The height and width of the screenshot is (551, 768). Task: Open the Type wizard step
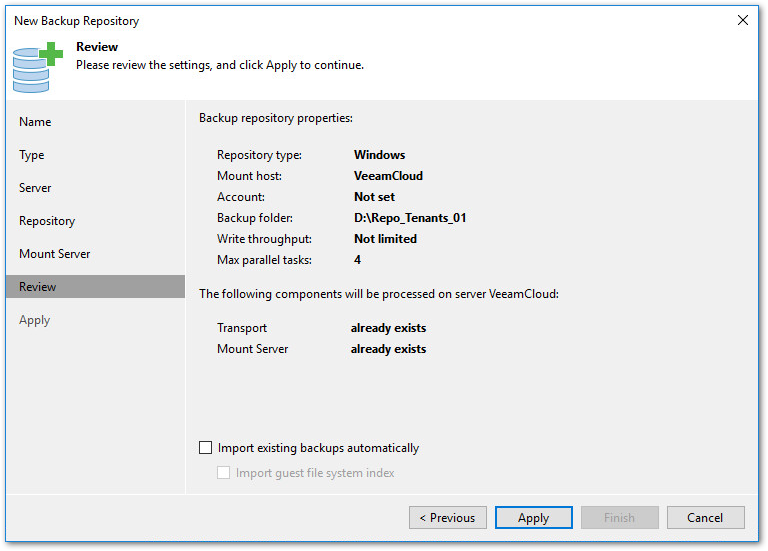click(32, 155)
